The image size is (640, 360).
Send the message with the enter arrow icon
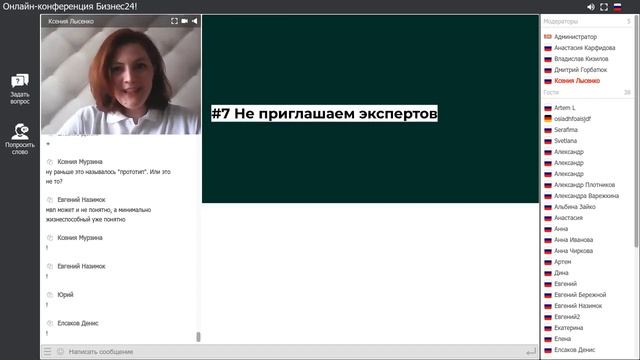point(531,351)
